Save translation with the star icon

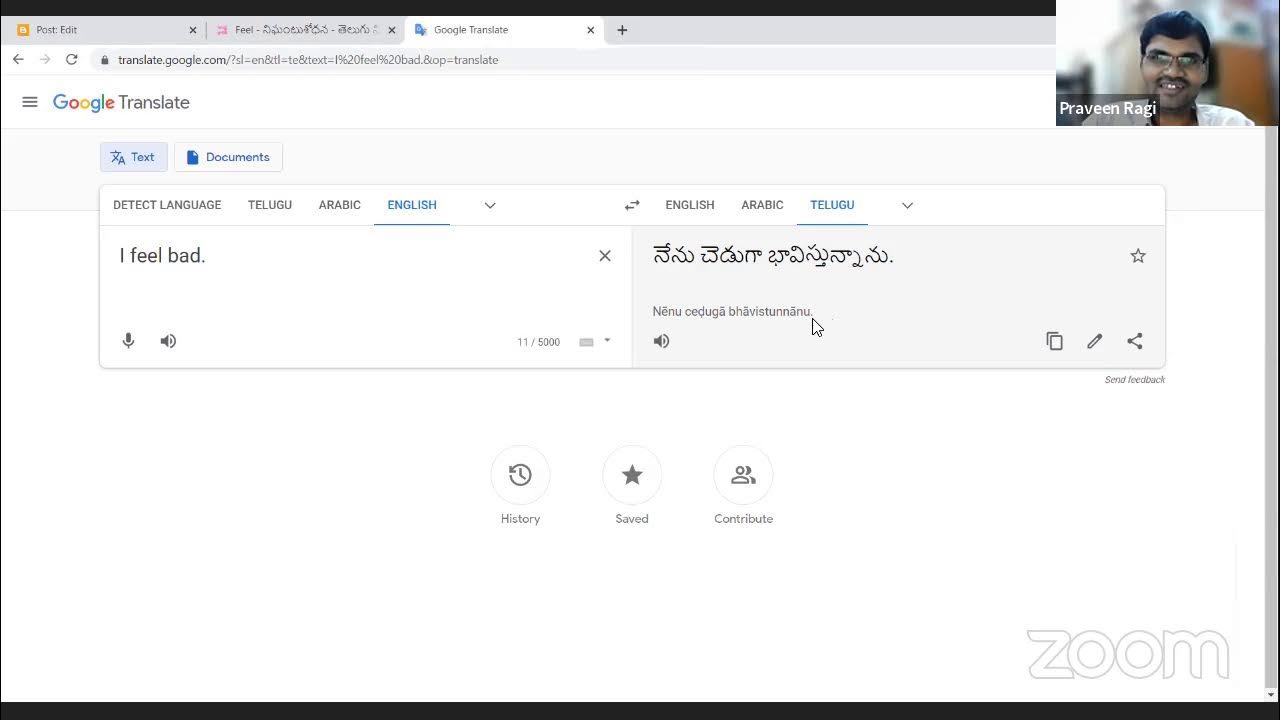(x=1138, y=256)
